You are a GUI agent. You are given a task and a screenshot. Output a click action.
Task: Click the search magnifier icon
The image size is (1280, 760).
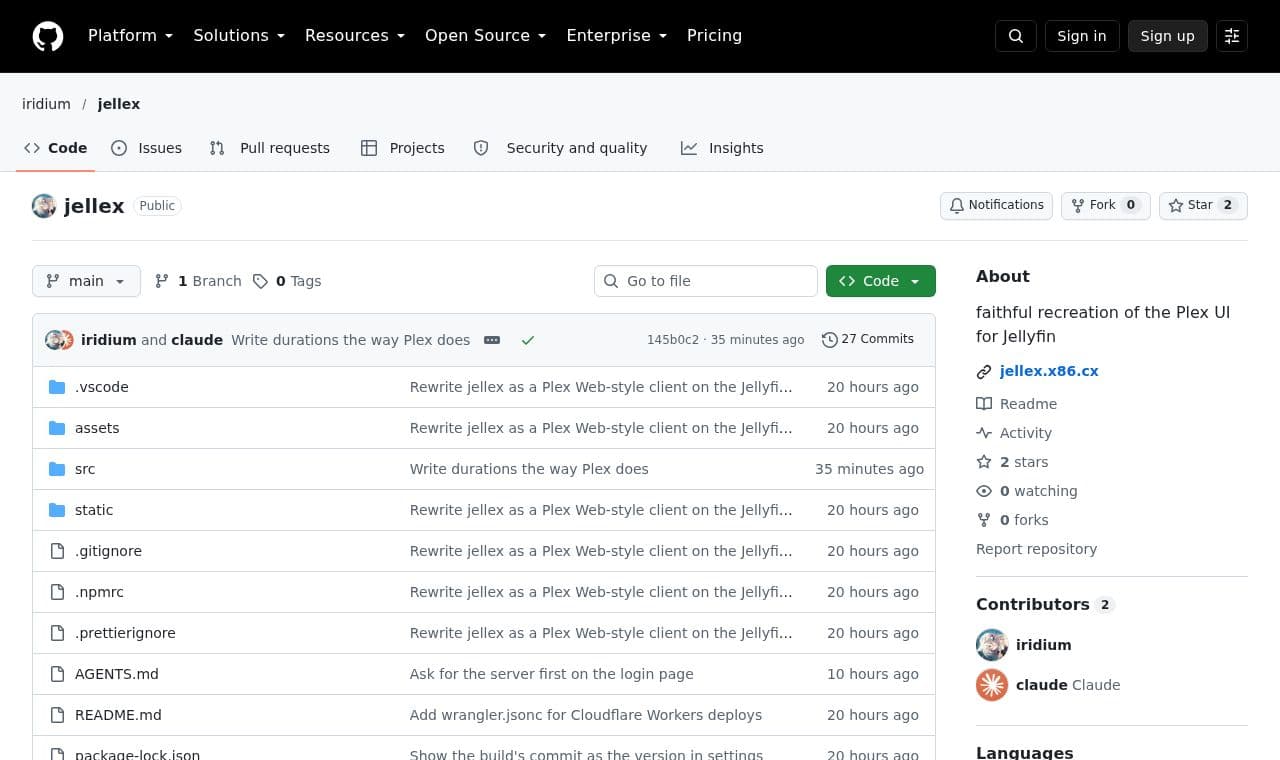(x=1016, y=36)
